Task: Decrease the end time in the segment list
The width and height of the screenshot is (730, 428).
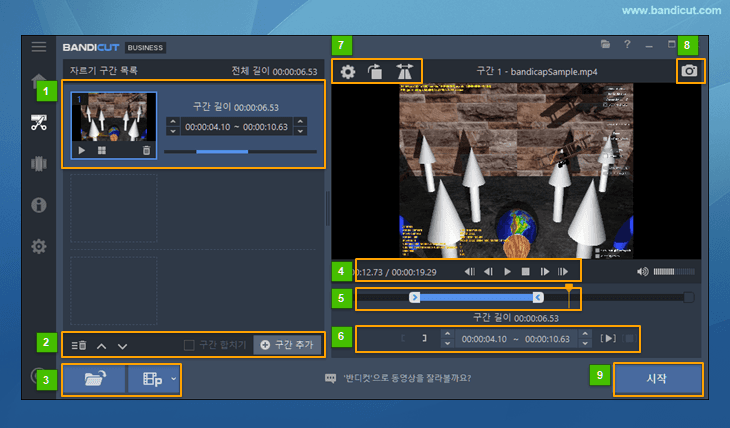Action: pyautogui.click(x=301, y=131)
